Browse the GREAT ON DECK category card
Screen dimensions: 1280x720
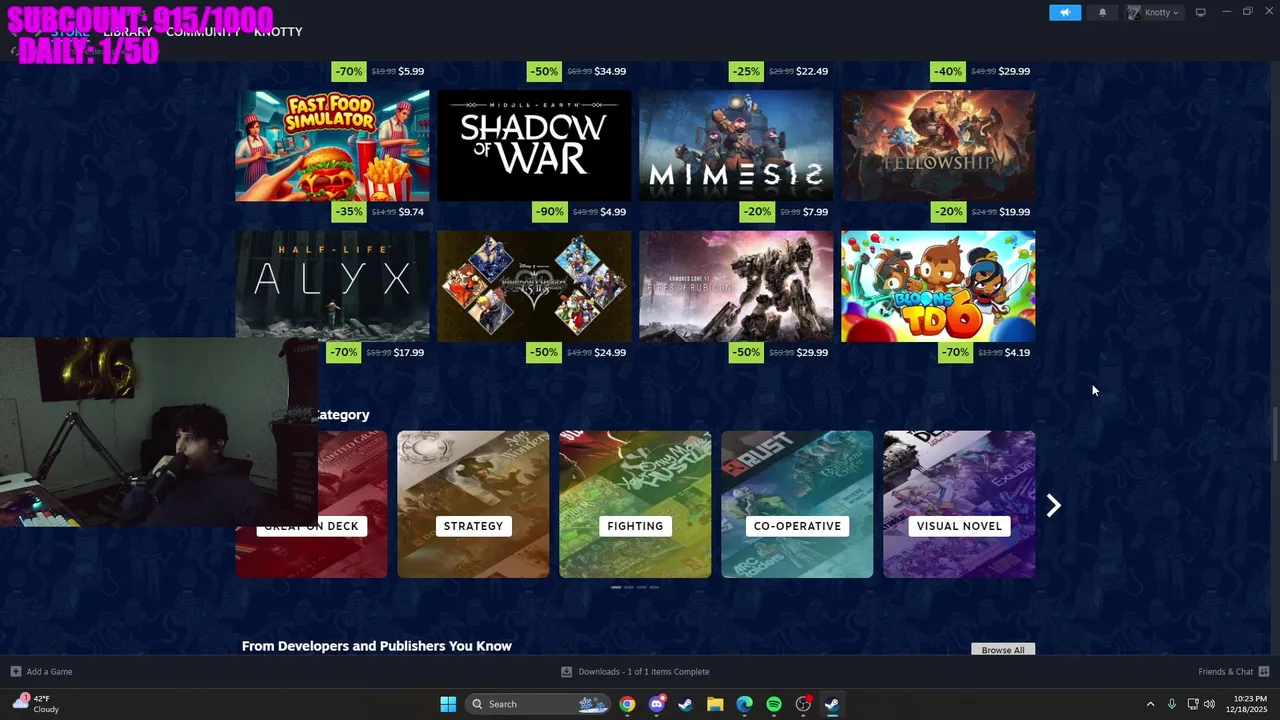[311, 504]
